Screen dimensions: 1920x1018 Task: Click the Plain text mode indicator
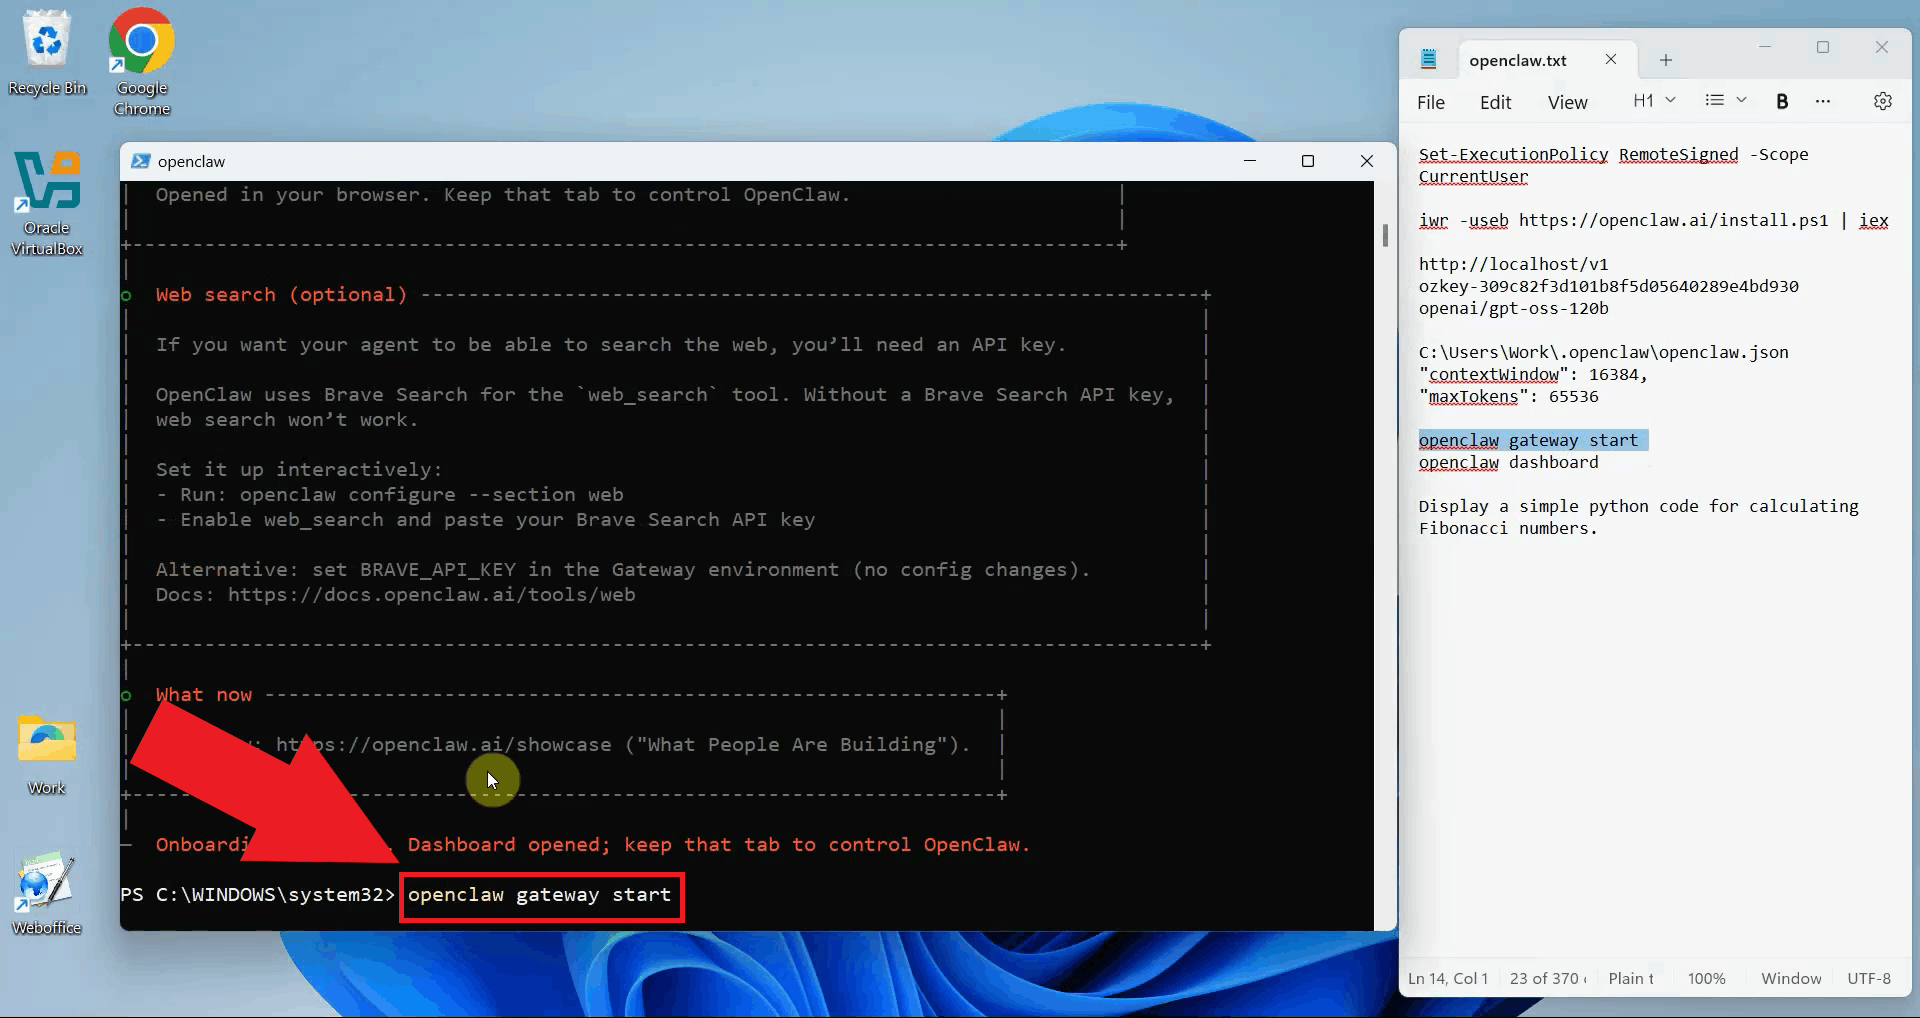(x=1630, y=978)
